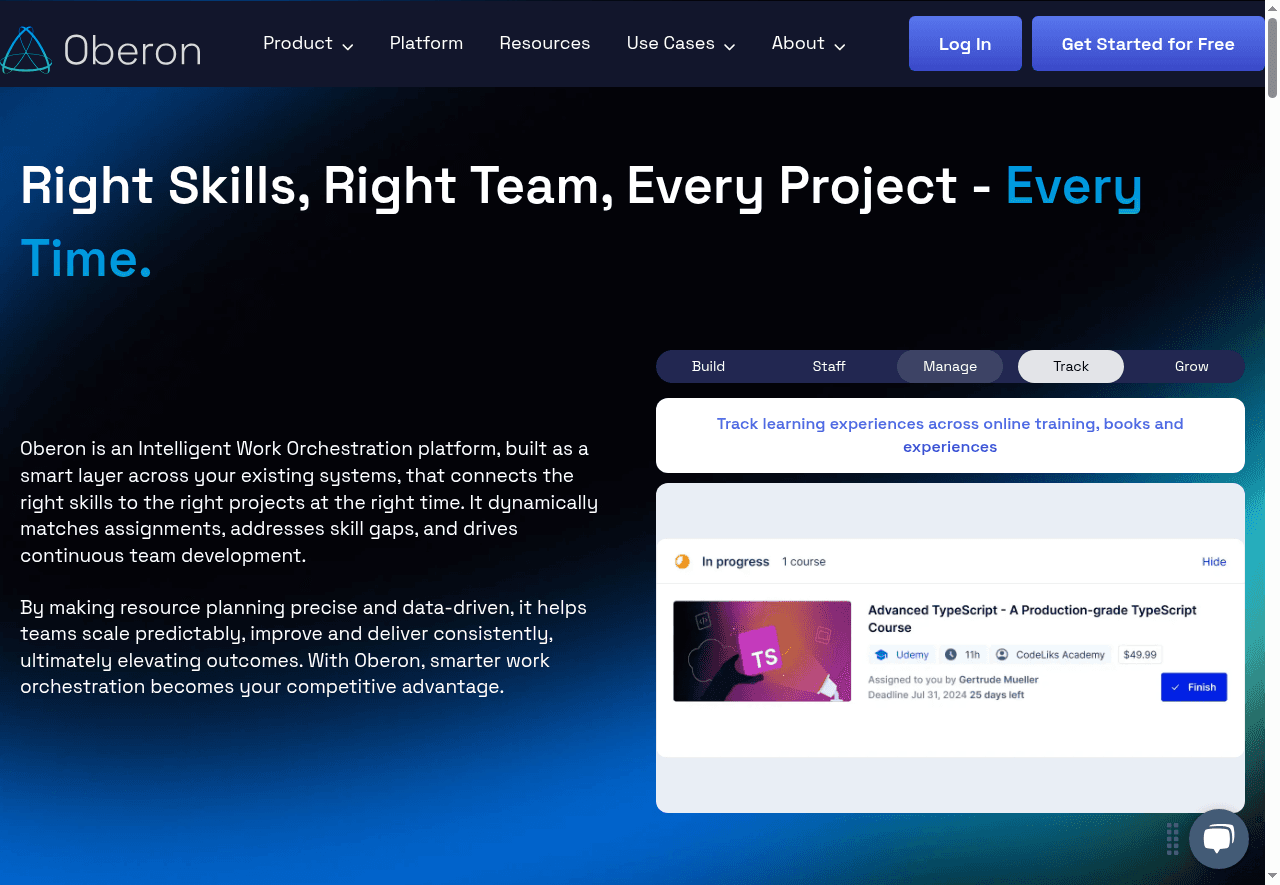
Task: Go to the Platform menu item
Action: pos(426,43)
